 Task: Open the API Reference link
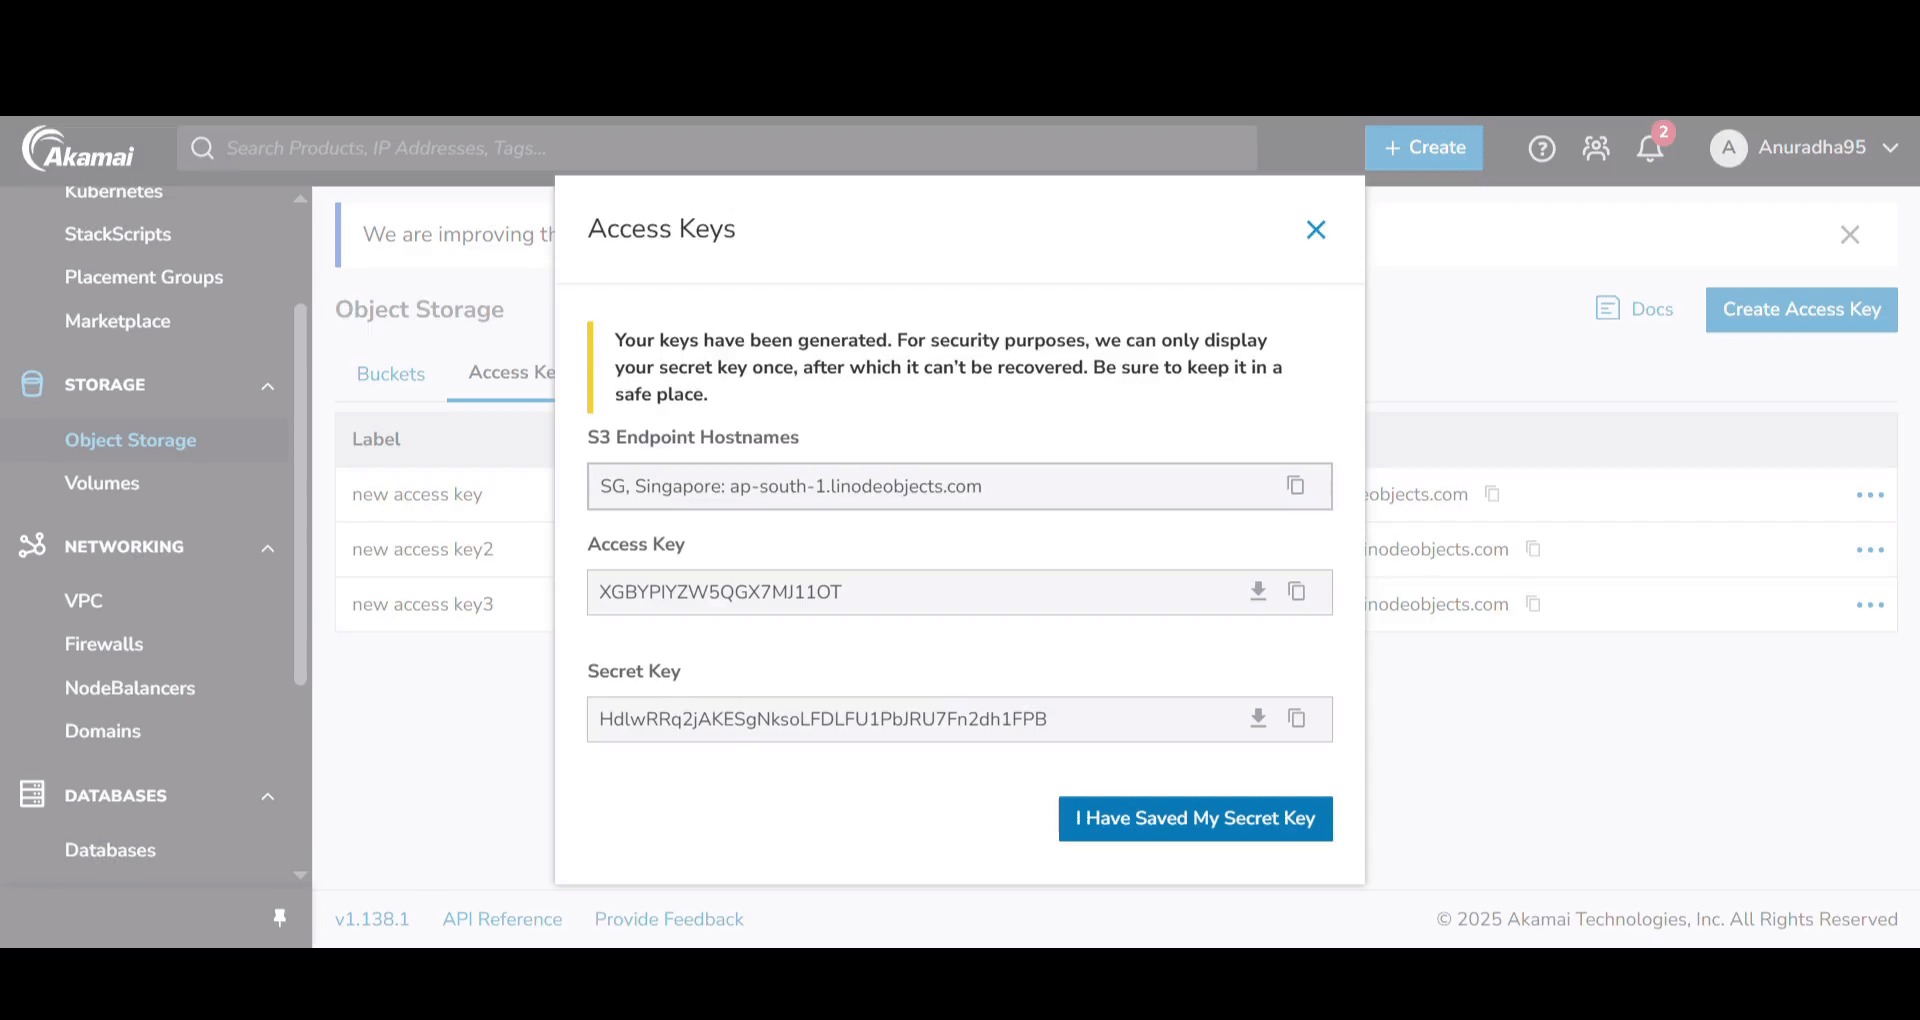point(503,919)
